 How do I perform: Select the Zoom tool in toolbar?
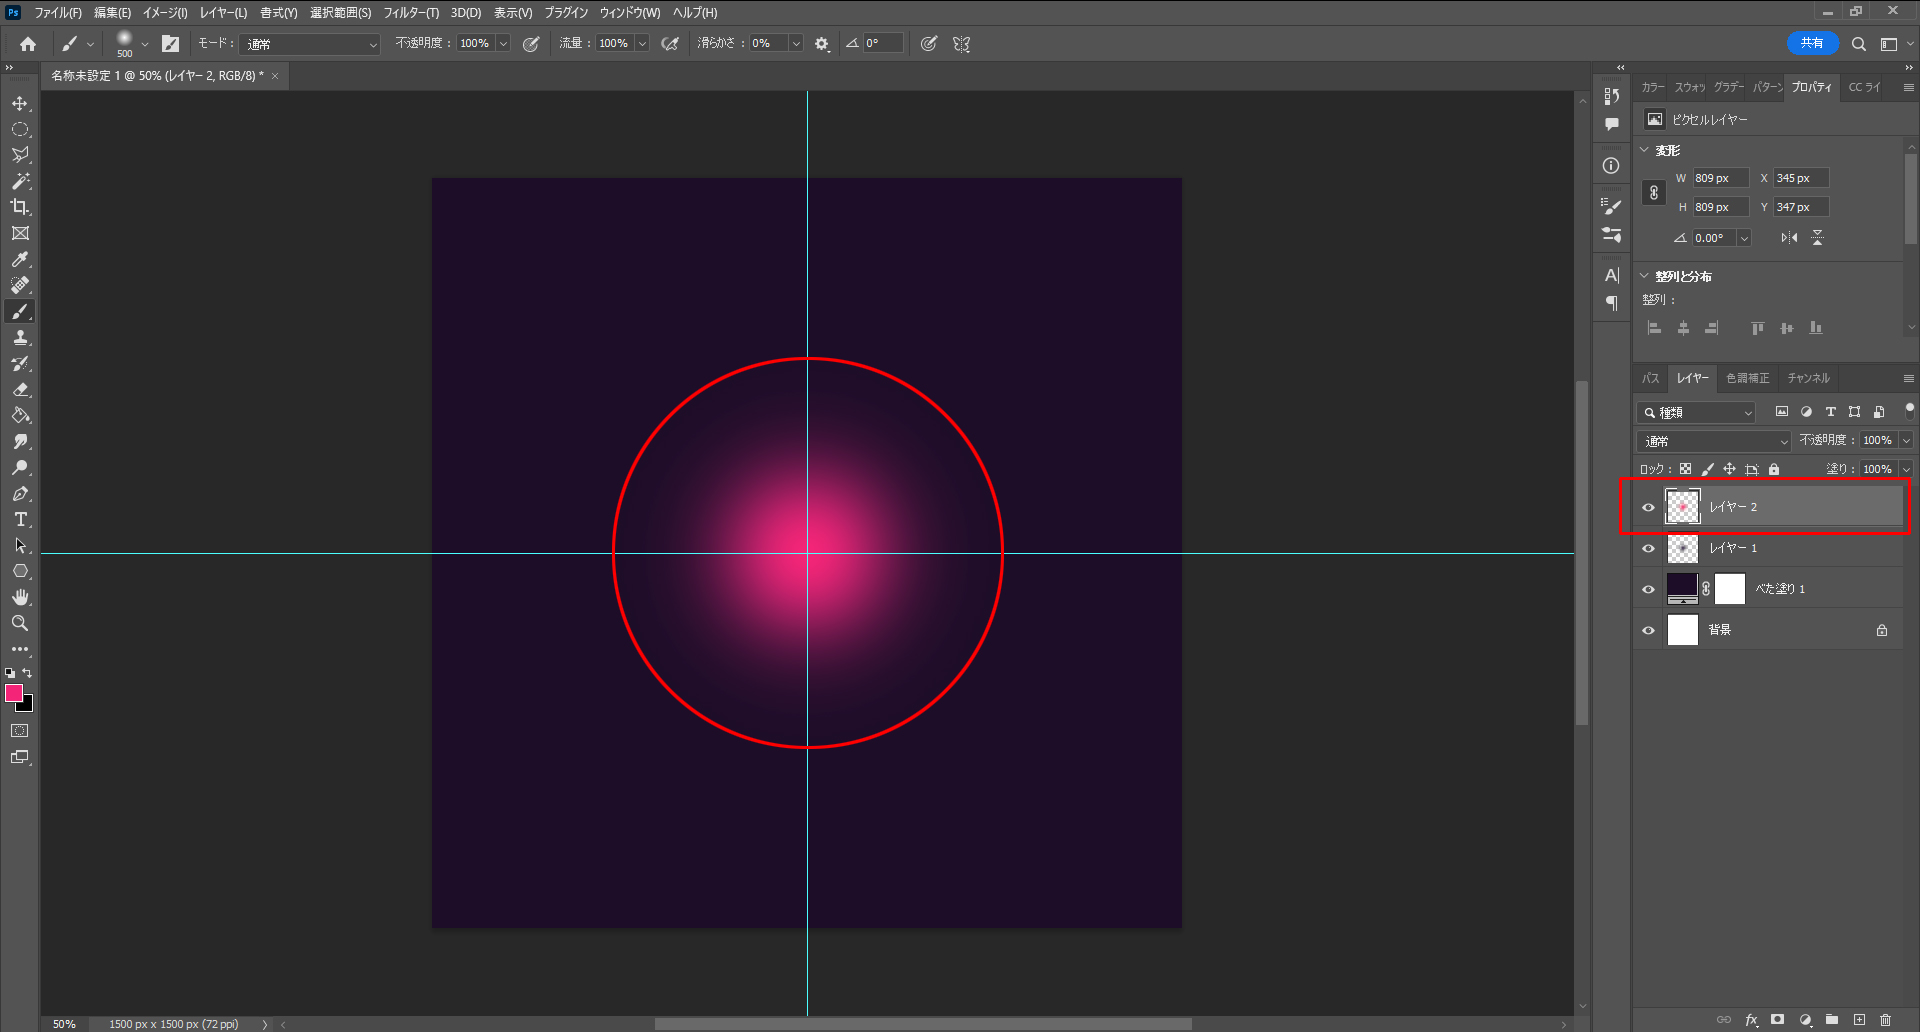point(20,623)
